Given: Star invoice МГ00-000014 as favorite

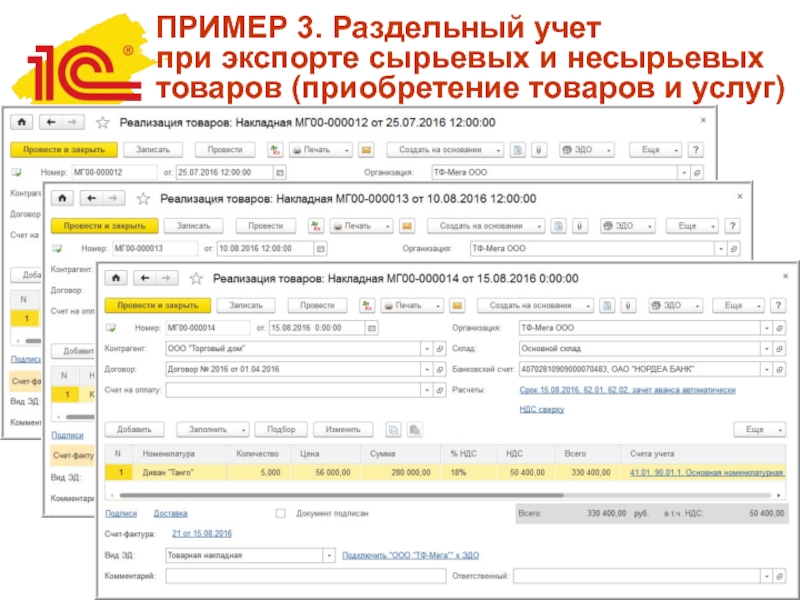Looking at the screenshot, I should pyautogui.click(x=196, y=278).
